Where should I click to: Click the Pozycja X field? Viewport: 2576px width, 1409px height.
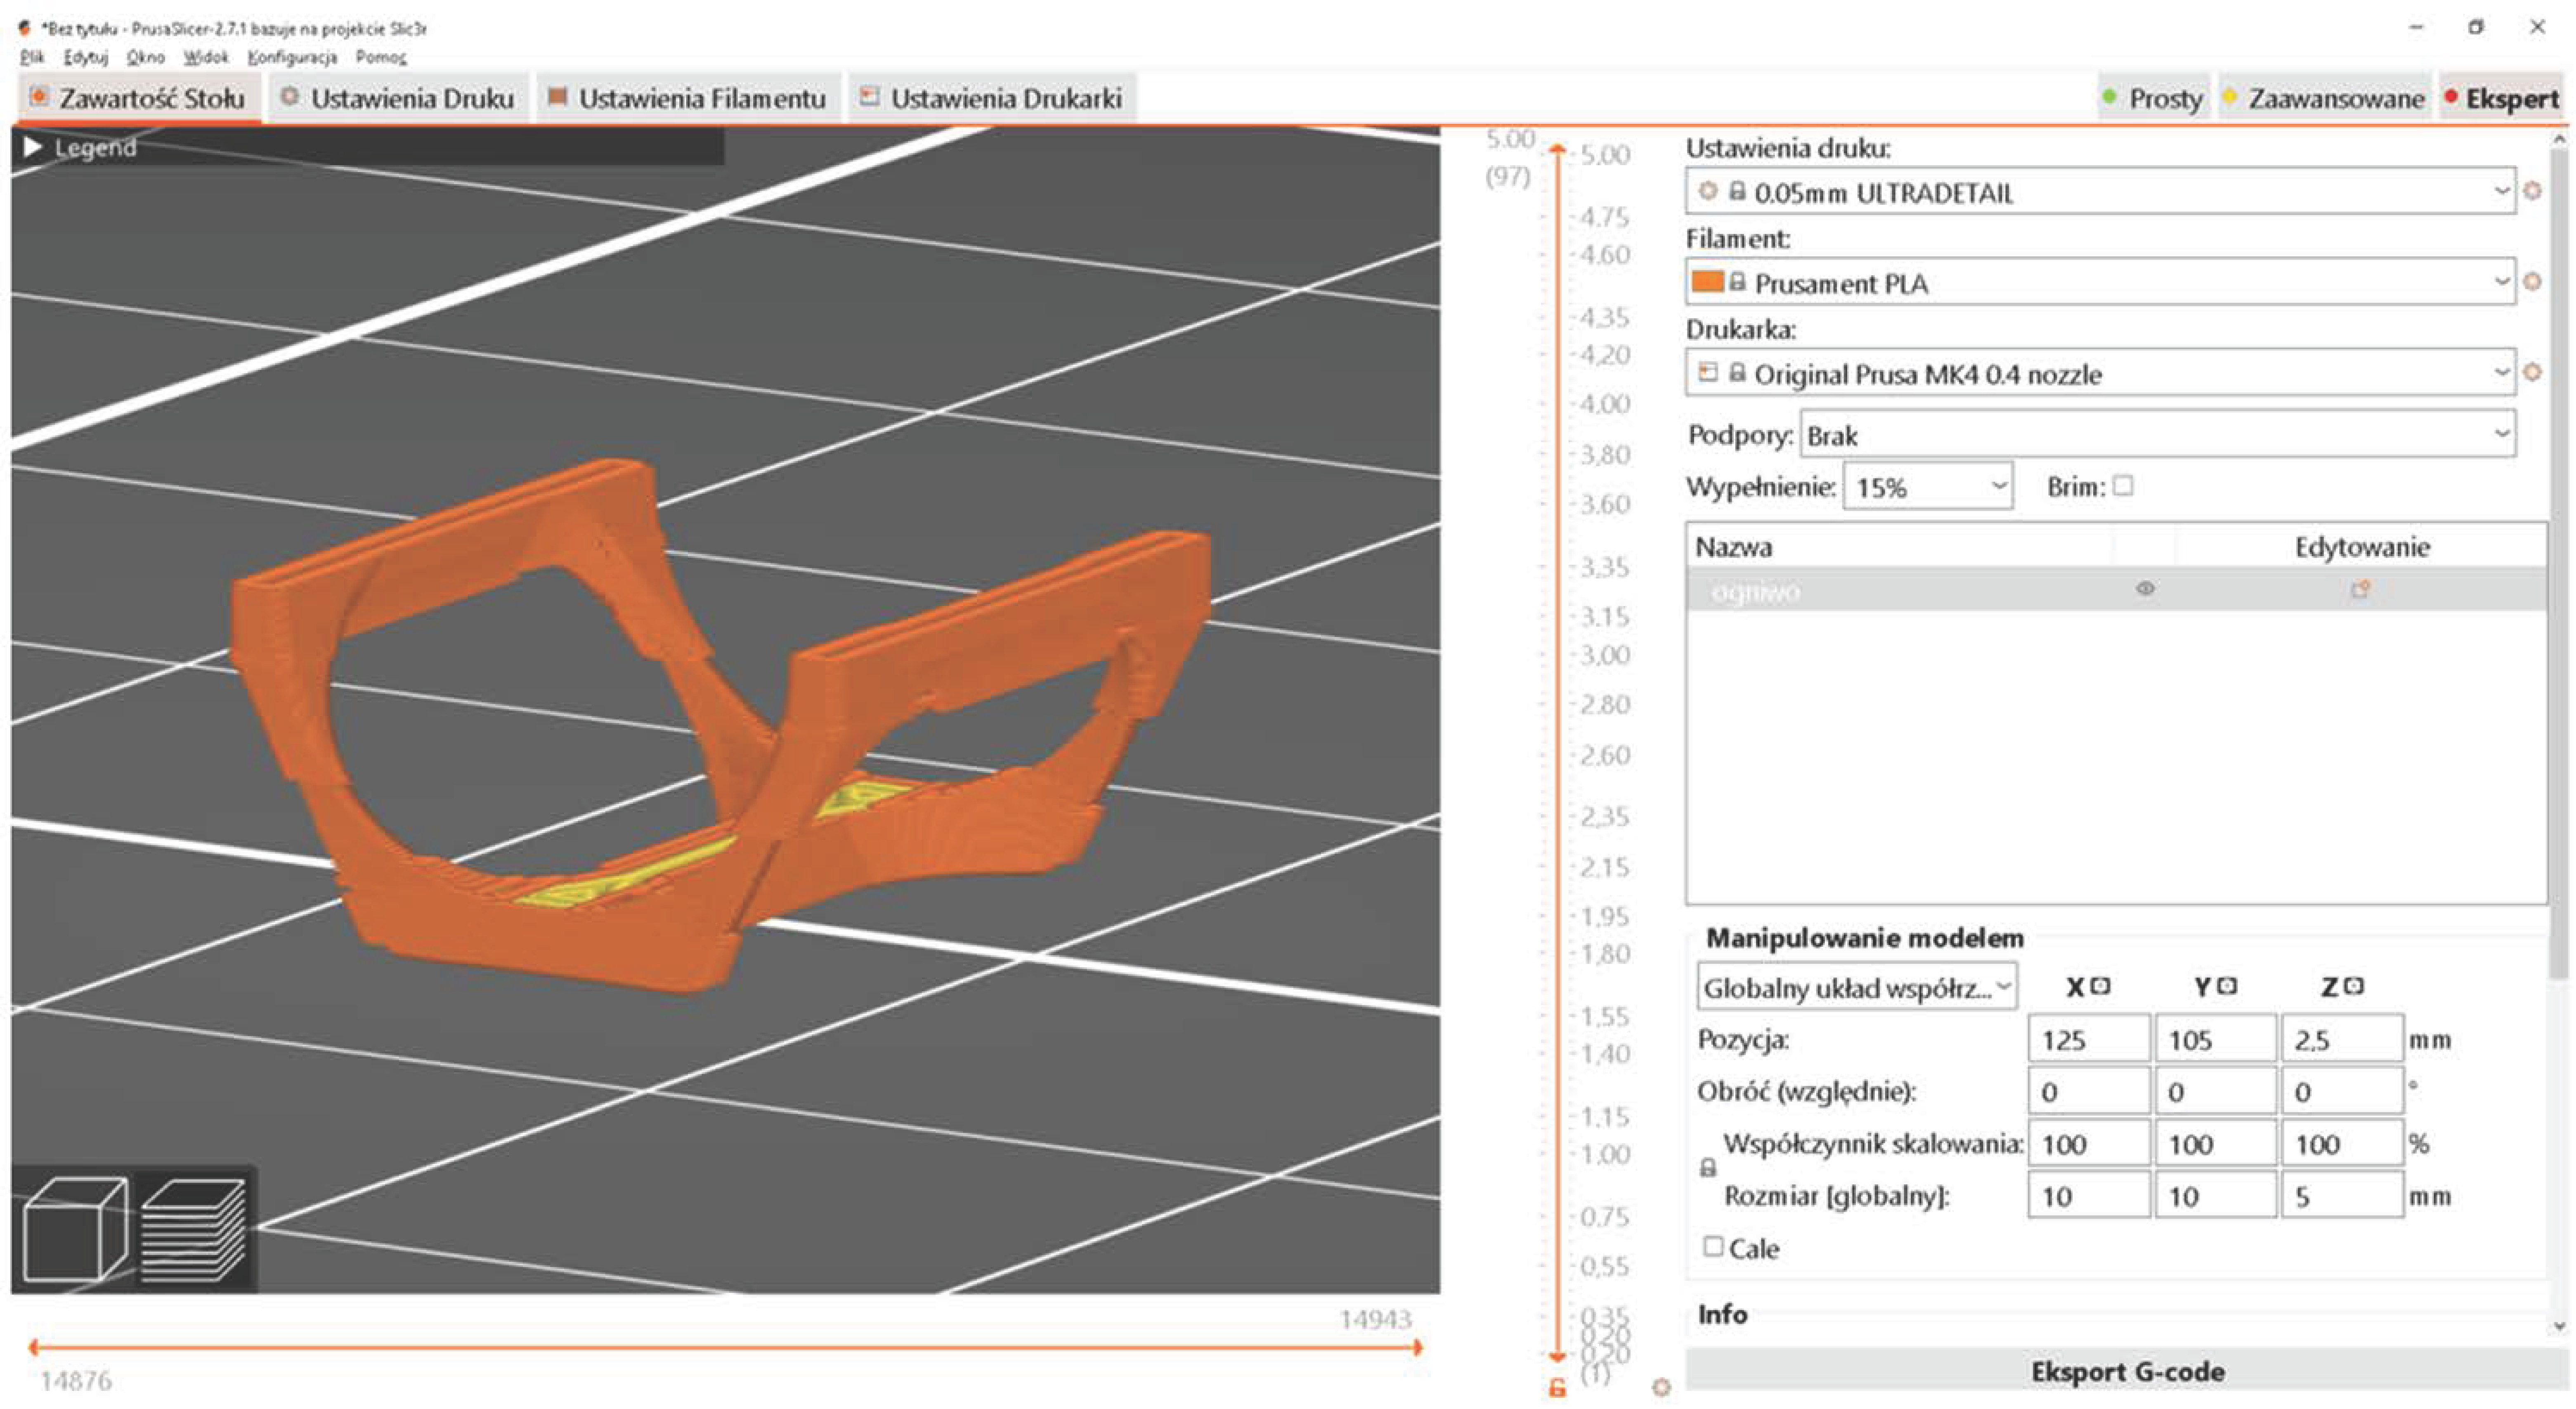pos(2089,1039)
